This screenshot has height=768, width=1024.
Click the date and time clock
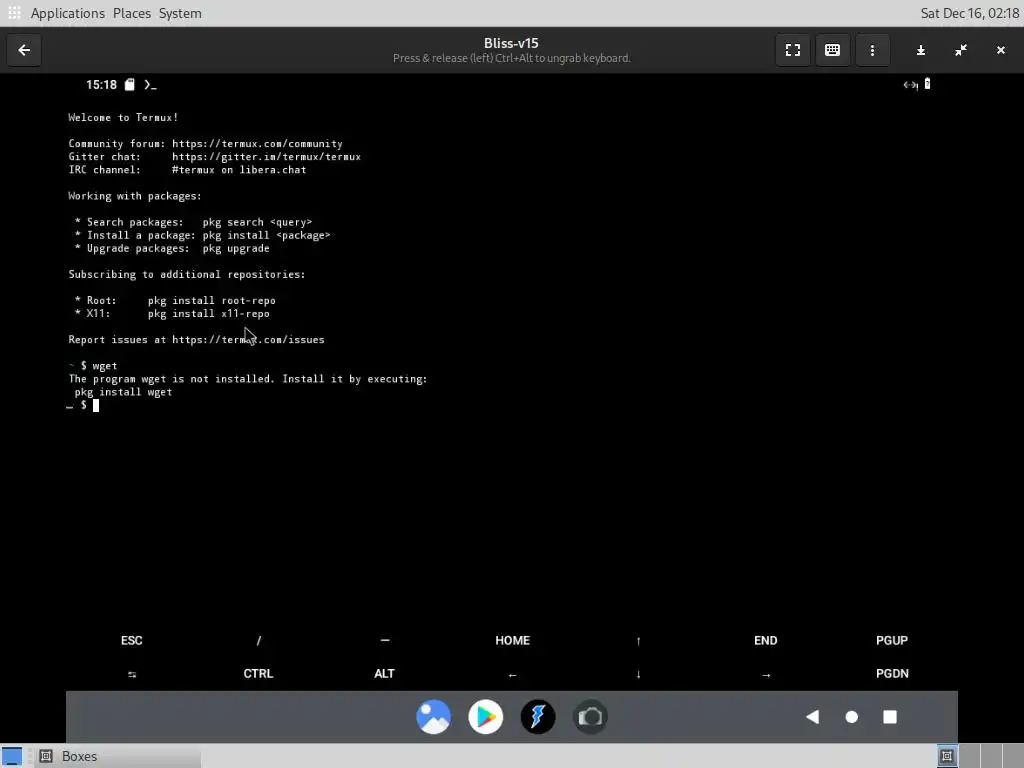coord(969,13)
